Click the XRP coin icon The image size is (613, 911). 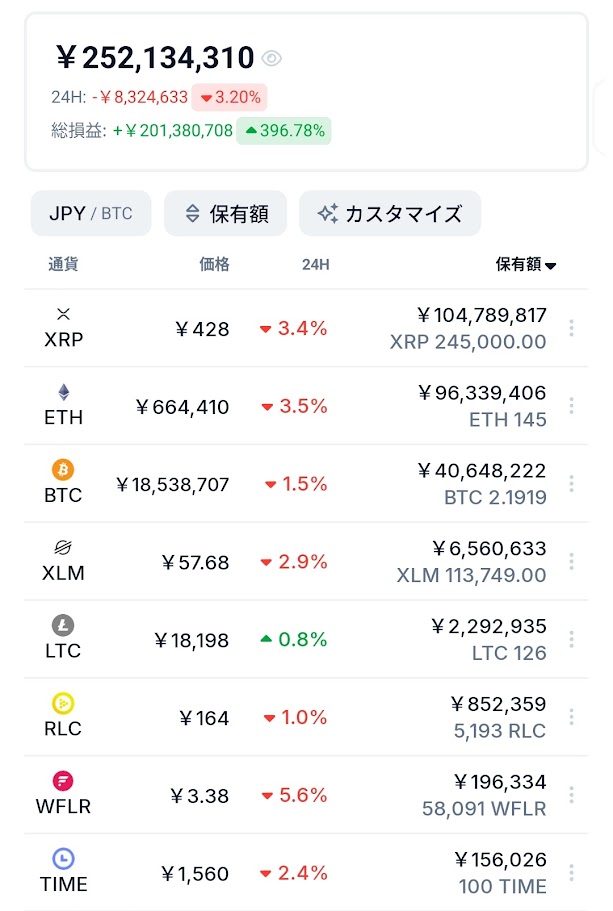click(64, 314)
